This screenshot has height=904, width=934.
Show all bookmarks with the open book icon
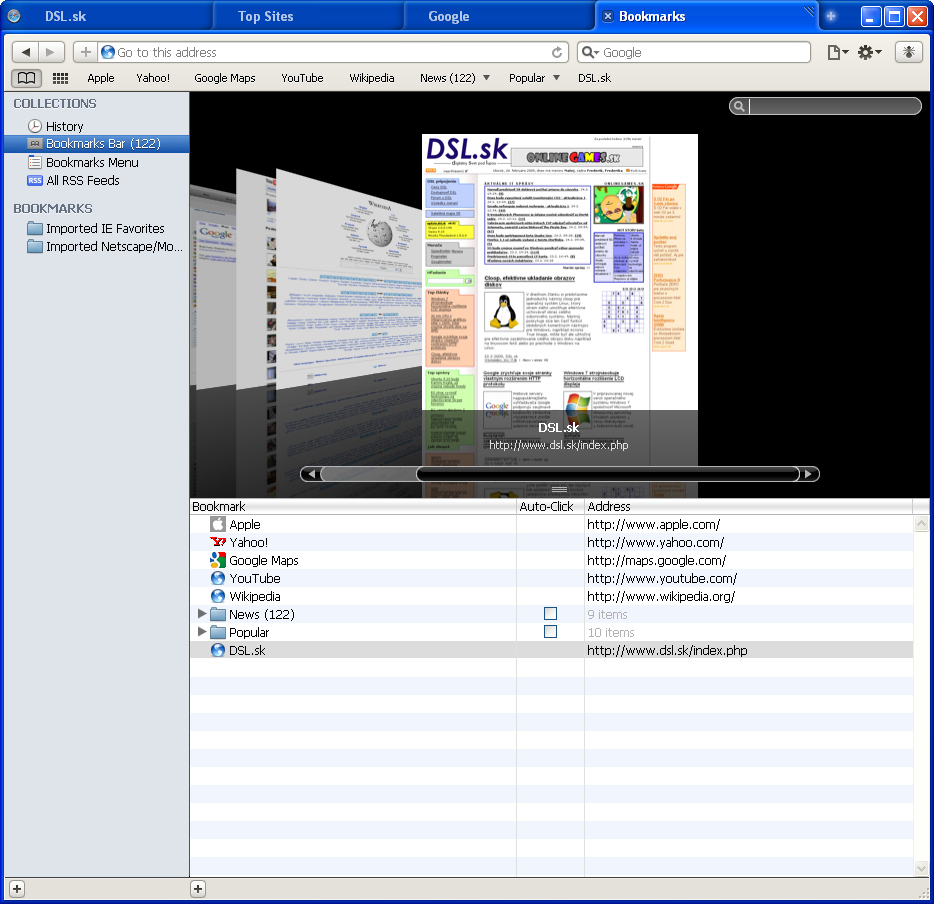point(26,78)
